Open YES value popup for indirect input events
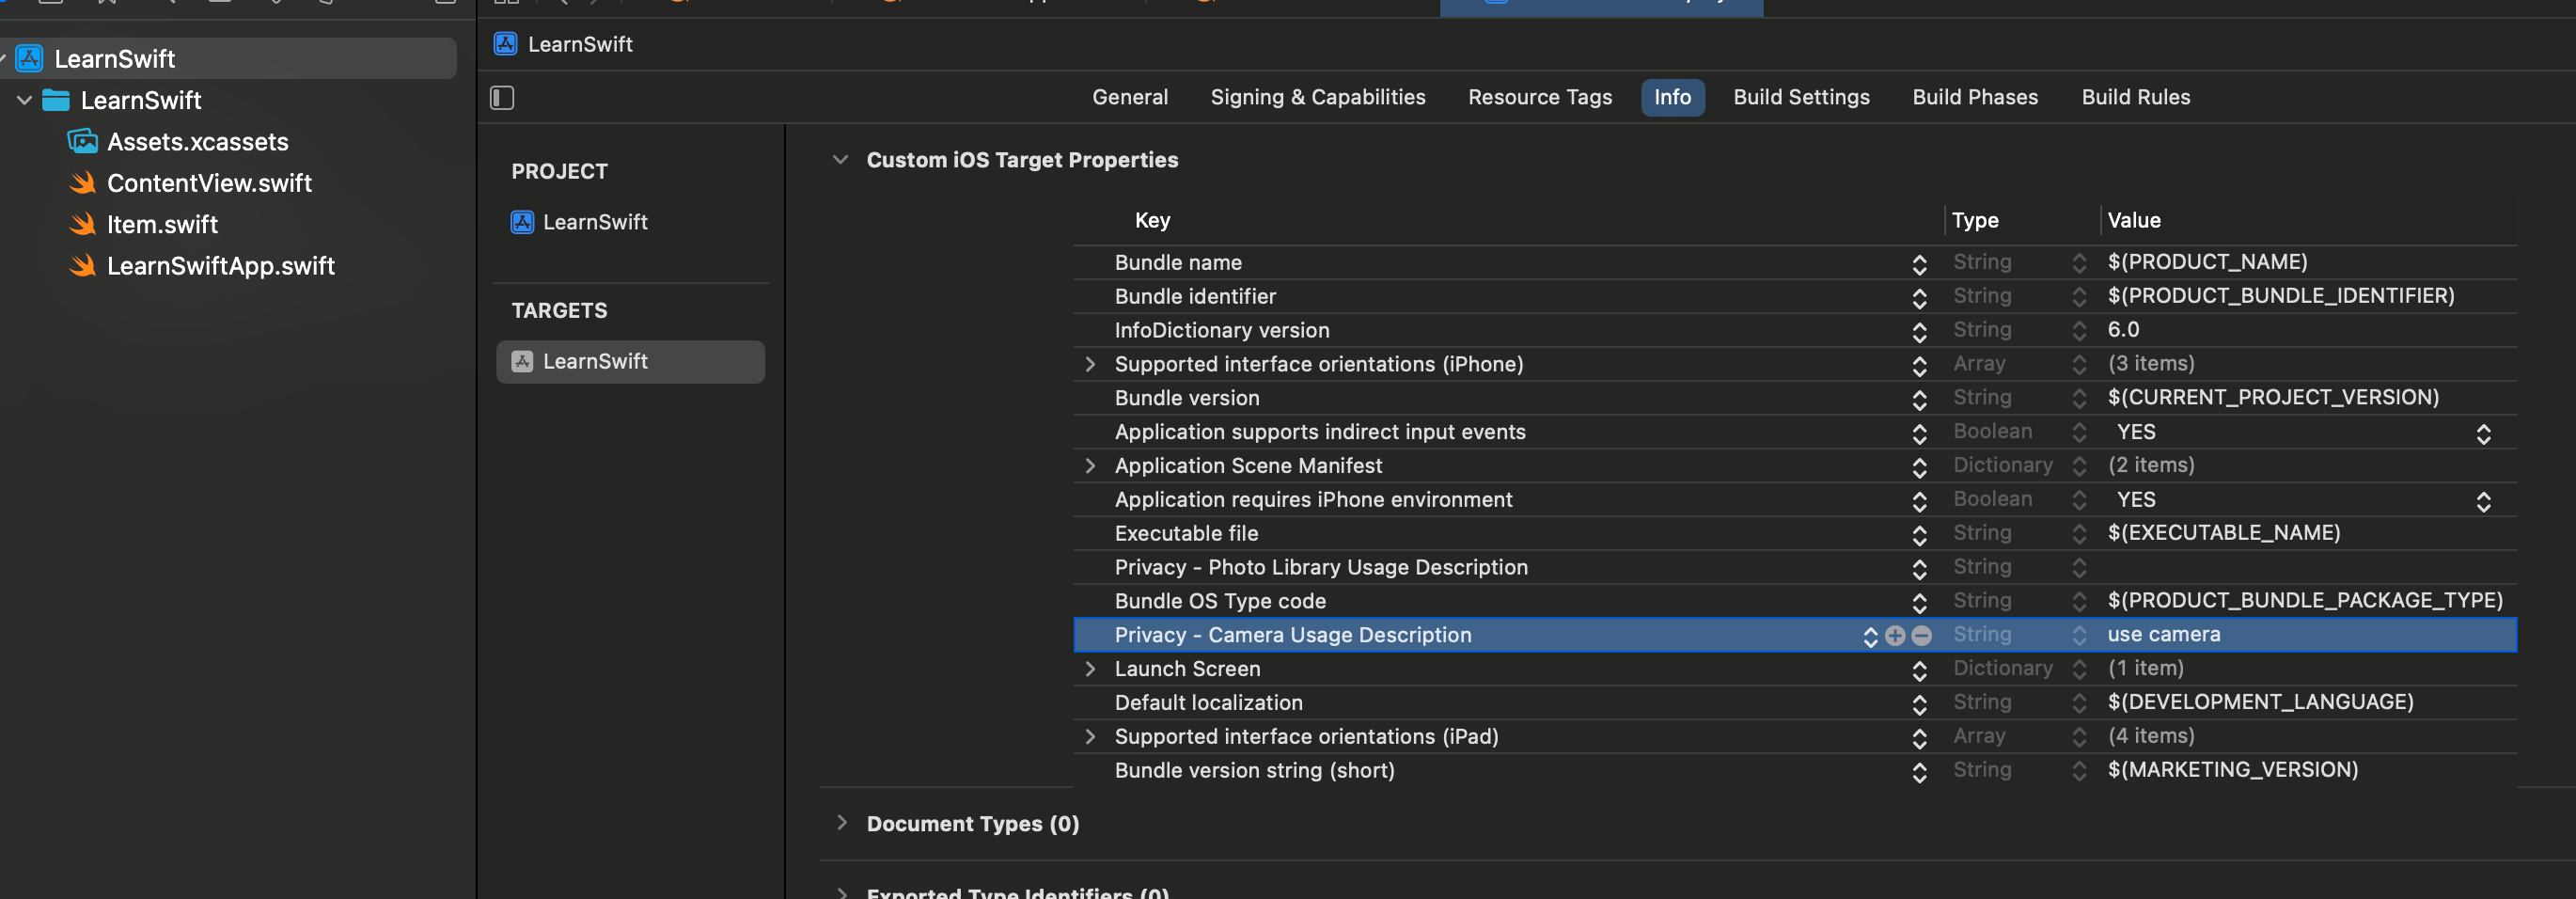 (x=2483, y=433)
